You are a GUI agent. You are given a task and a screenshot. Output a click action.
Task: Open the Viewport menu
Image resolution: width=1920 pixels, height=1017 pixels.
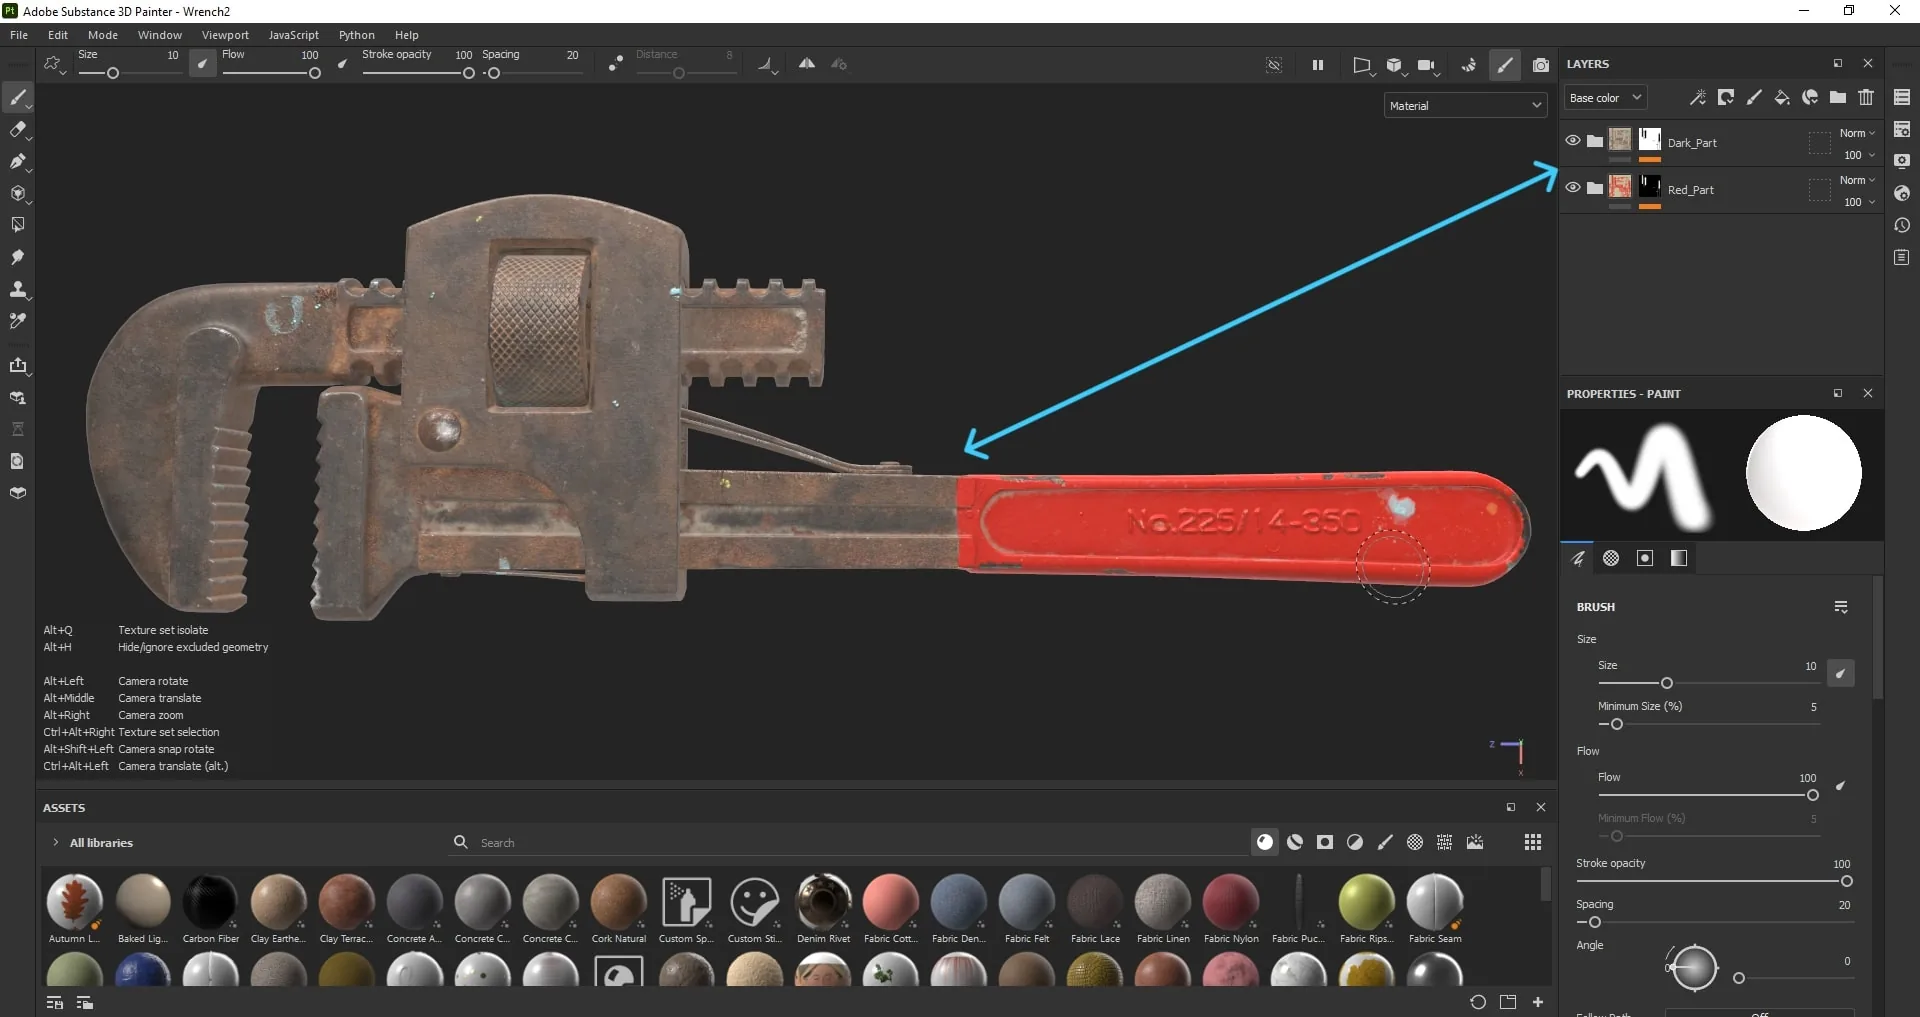(225, 35)
